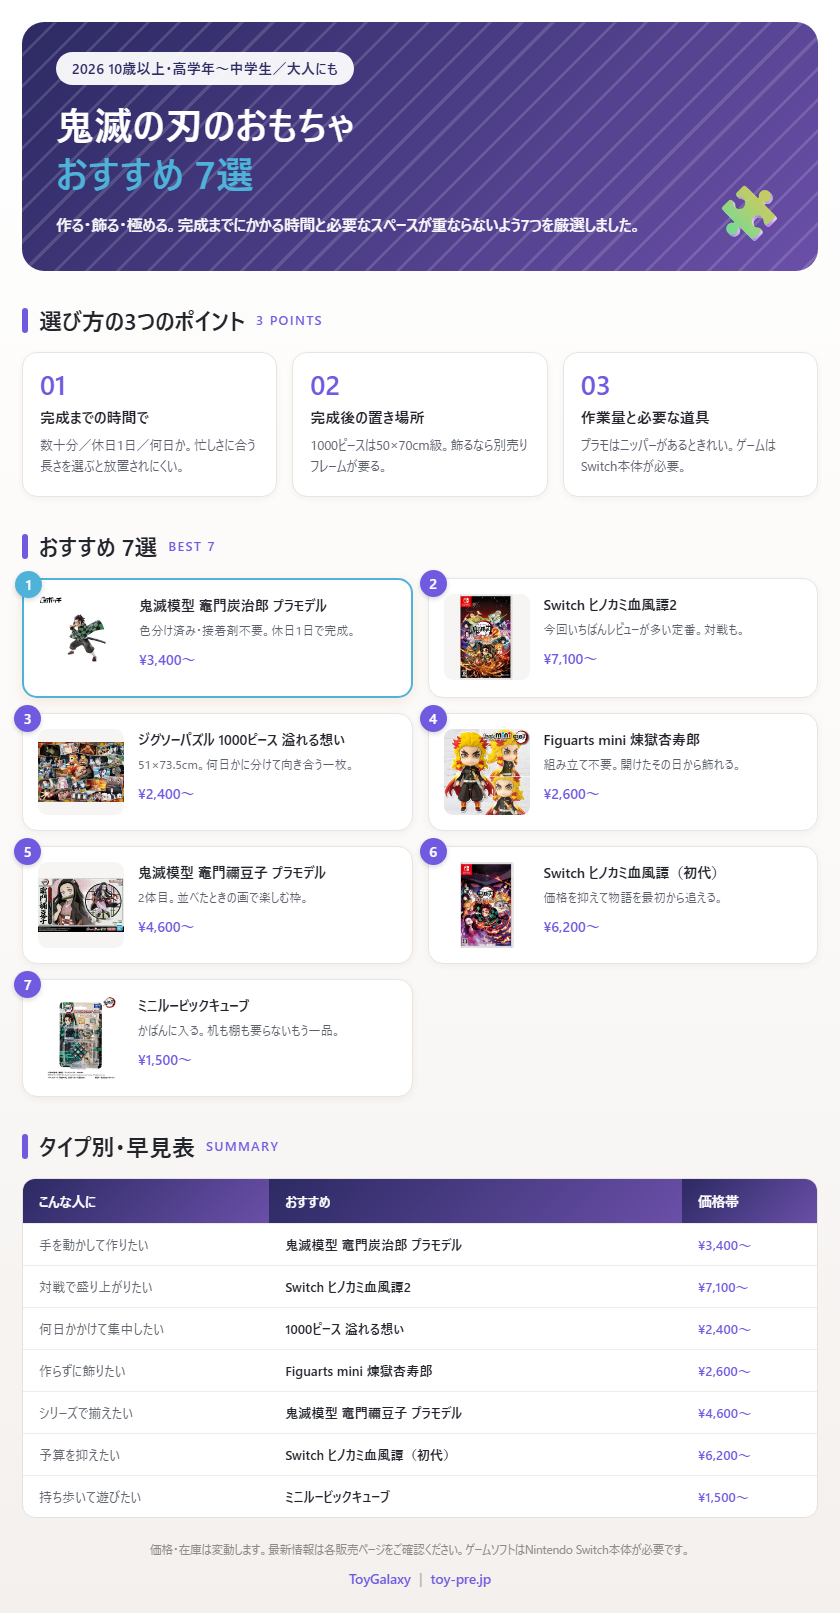Click Switch ヒノカミ血風譚（初代） card title

[x=631, y=873]
